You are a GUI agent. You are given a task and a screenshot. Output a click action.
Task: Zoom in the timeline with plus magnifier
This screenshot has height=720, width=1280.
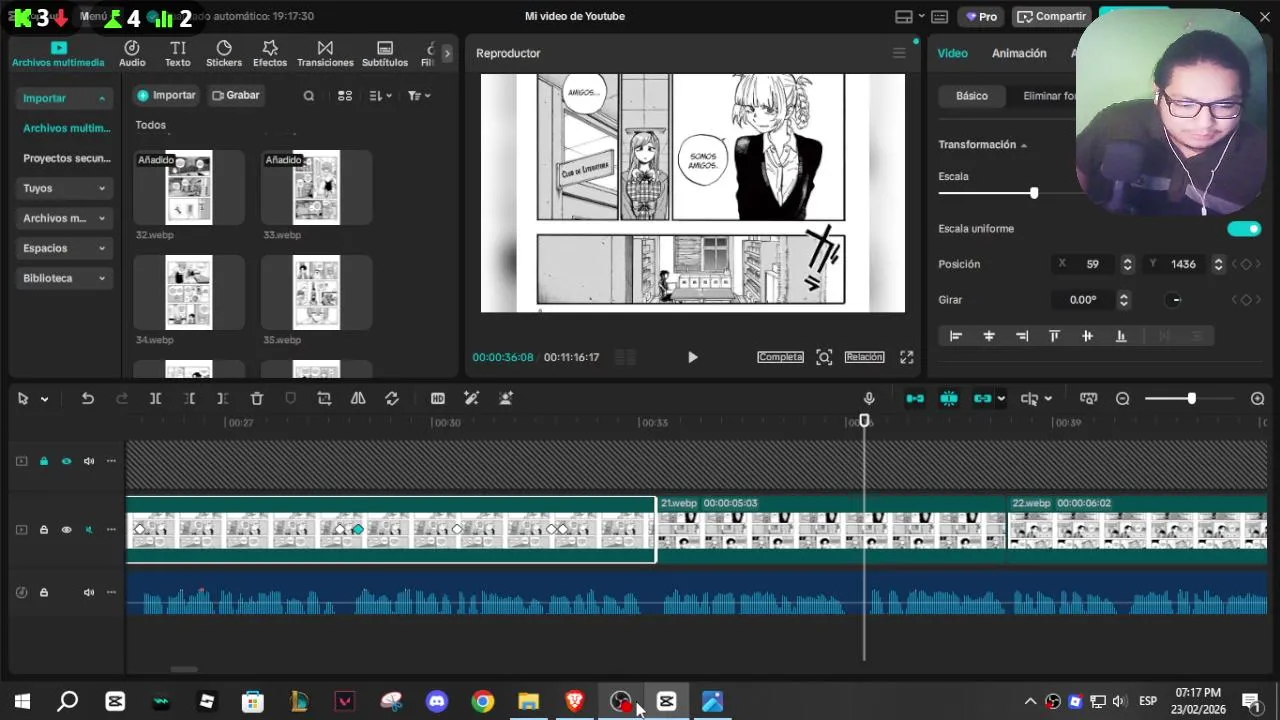pyautogui.click(x=1258, y=398)
